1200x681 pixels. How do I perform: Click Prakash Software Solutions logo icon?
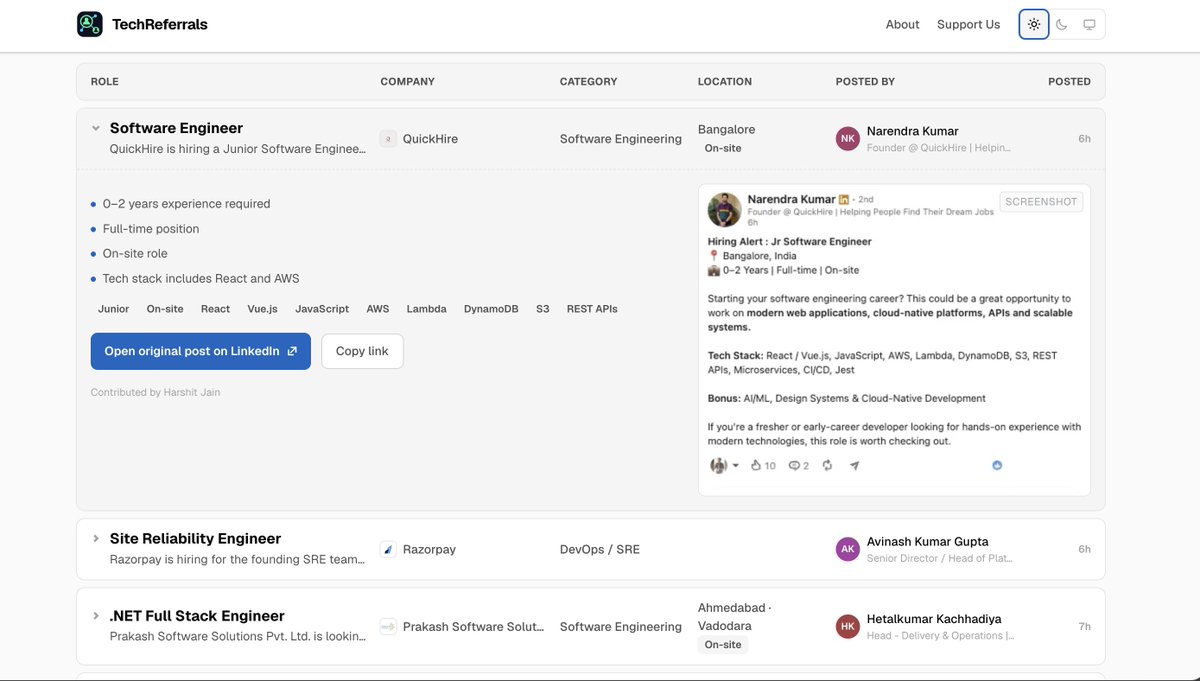tap(388, 627)
